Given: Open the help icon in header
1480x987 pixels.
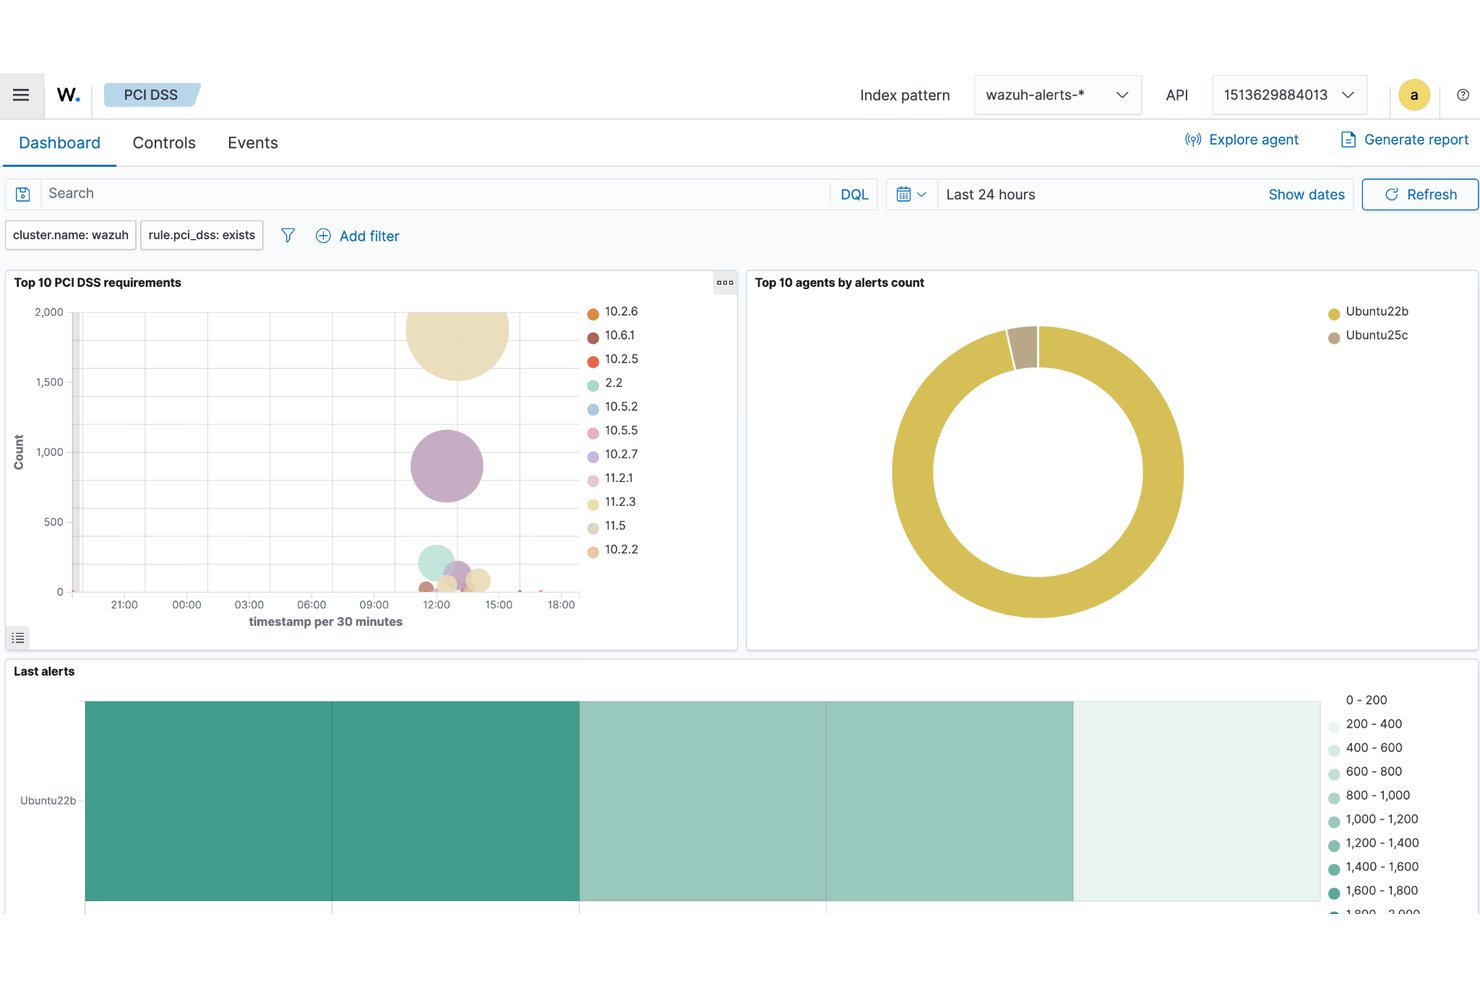Looking at the screenshot, I should [1463, 95].
